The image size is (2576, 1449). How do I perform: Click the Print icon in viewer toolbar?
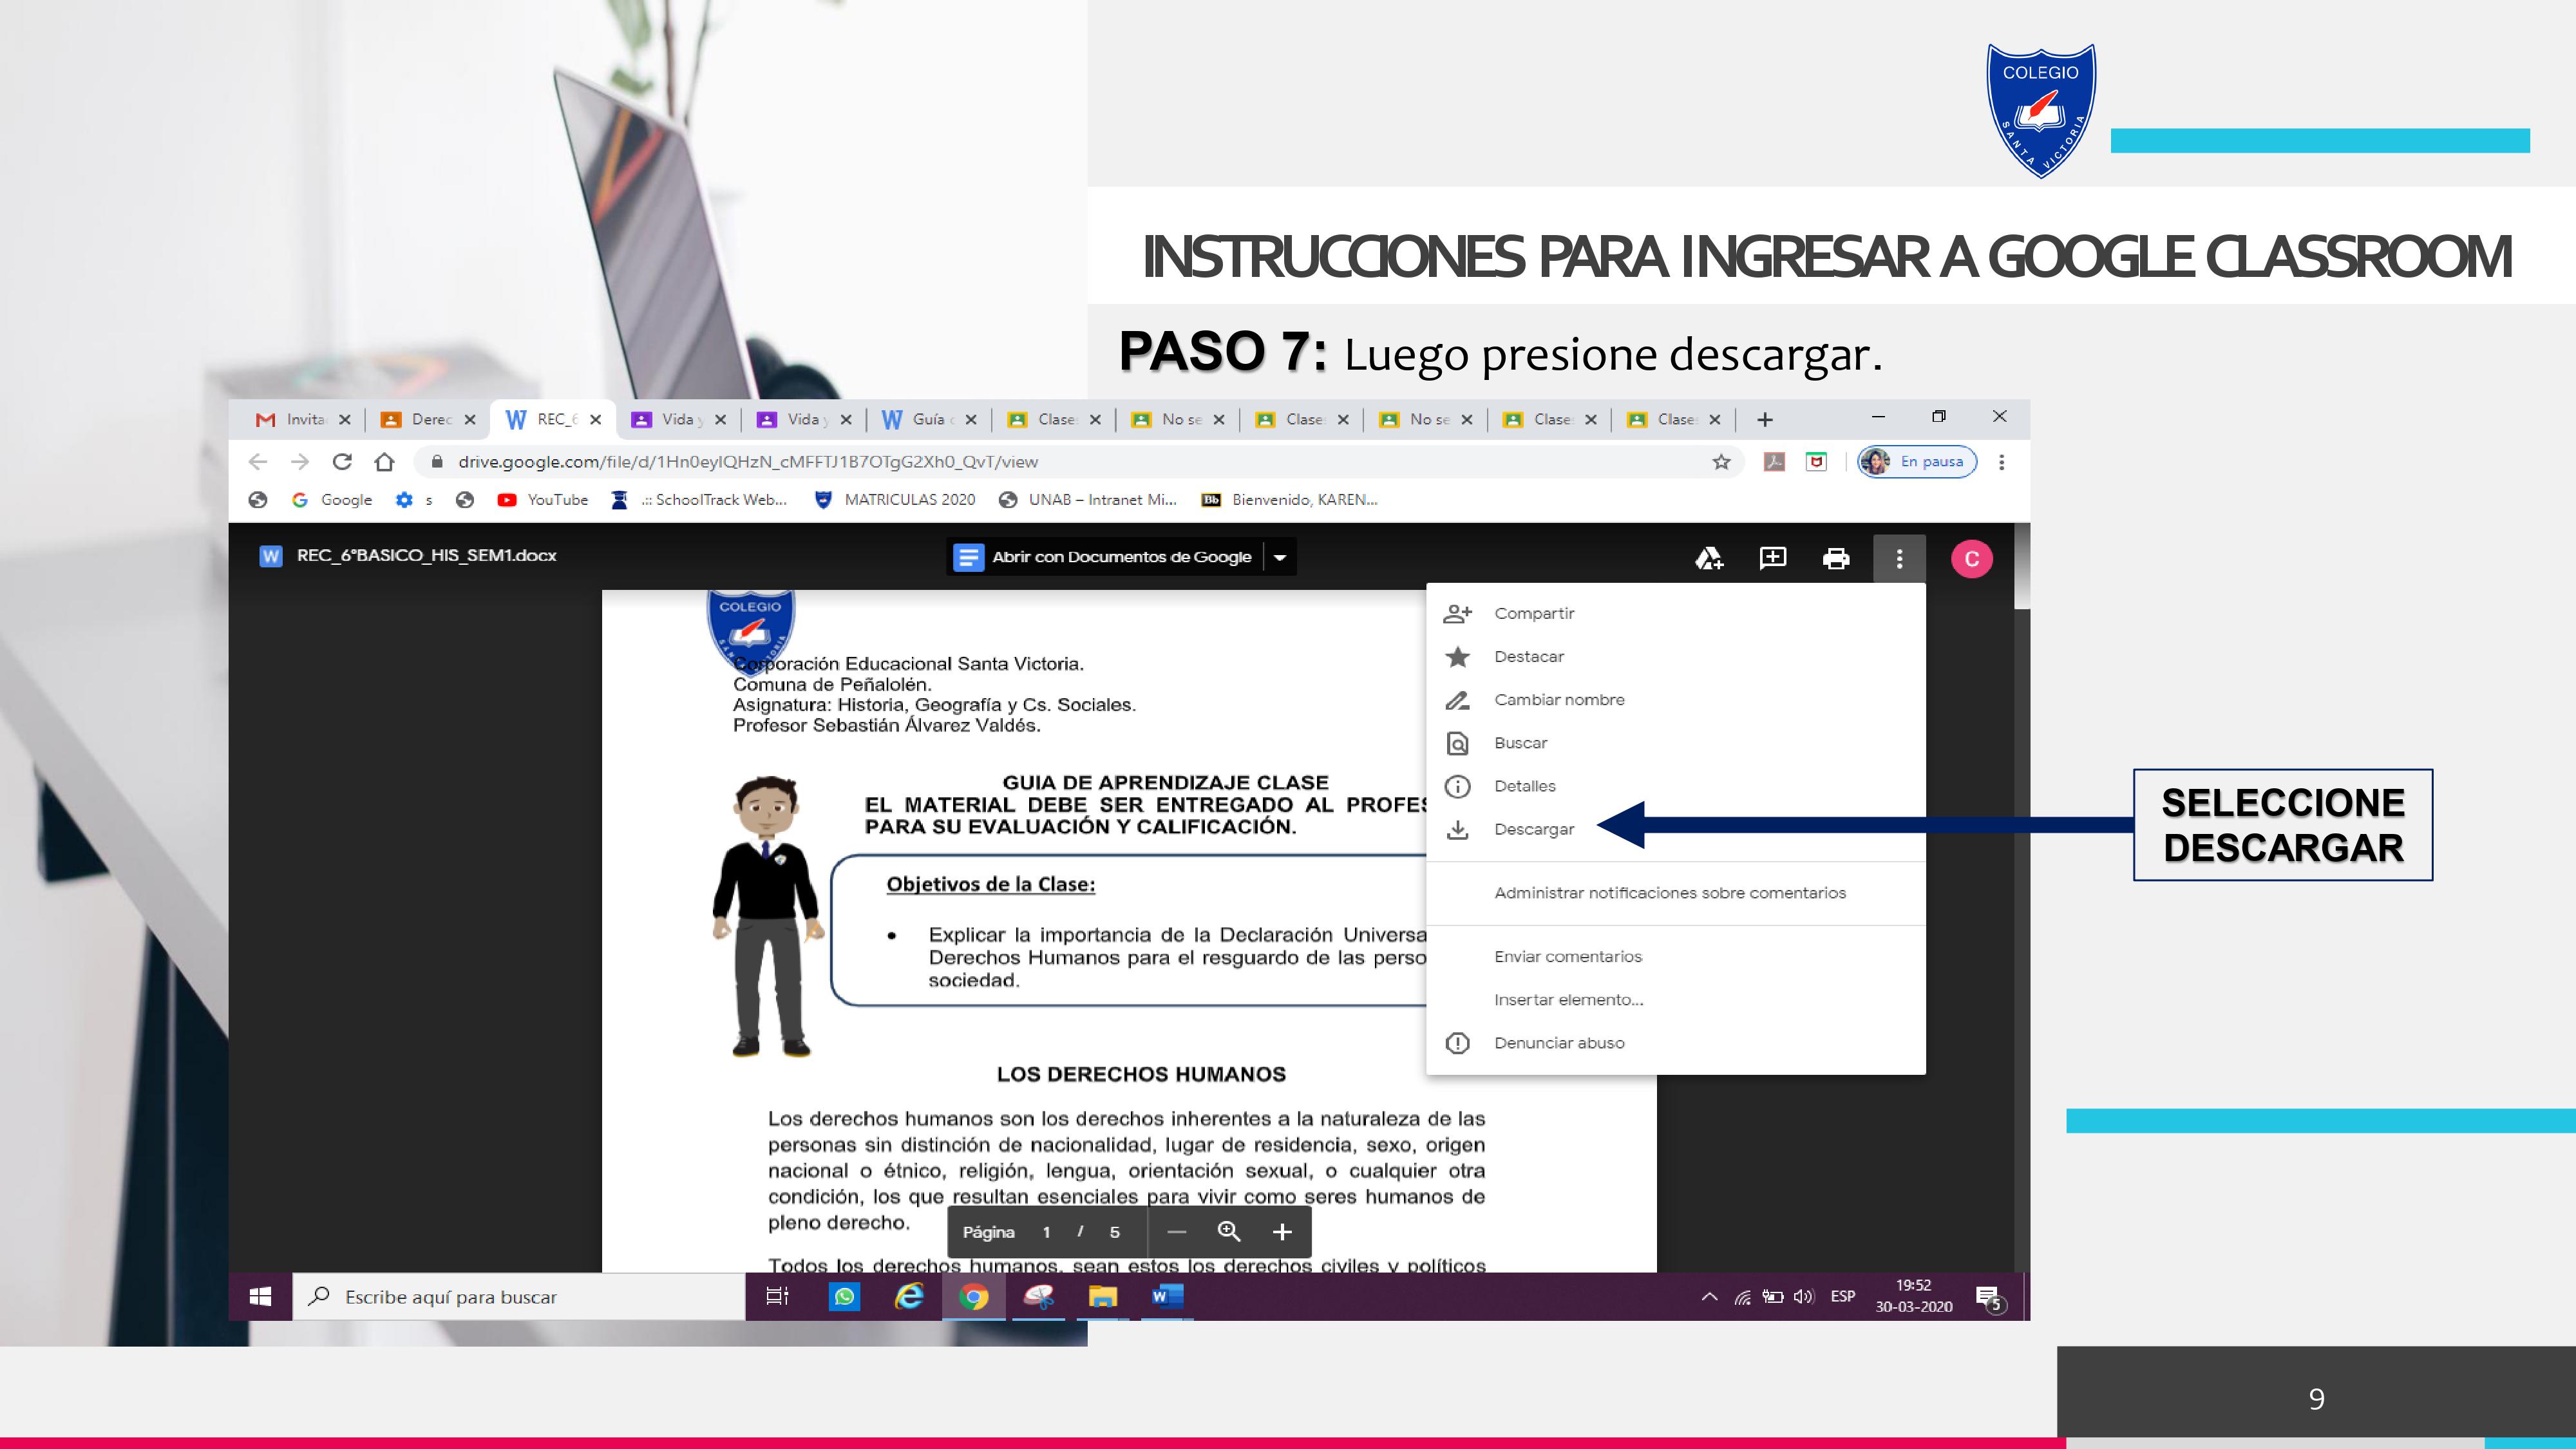click(1836, 558)
